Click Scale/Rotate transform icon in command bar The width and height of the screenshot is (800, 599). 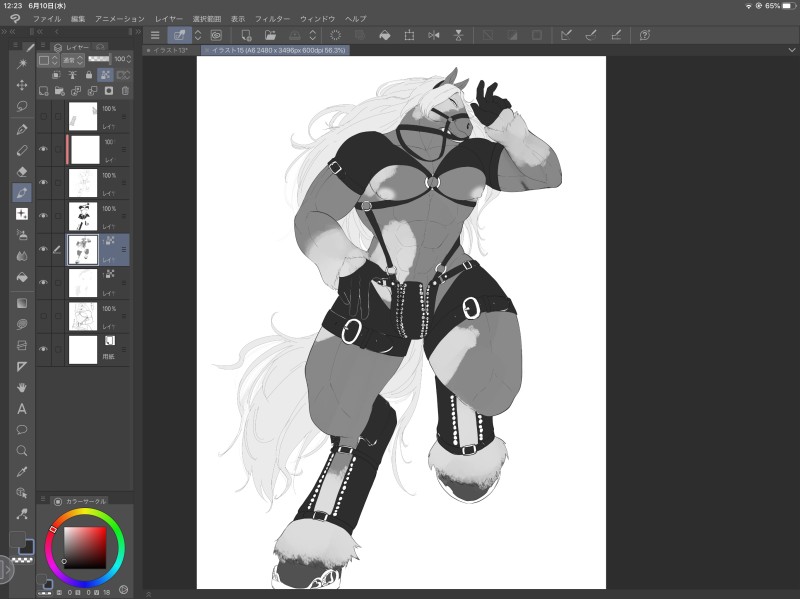pyautogui.click(x=409, y=35)
